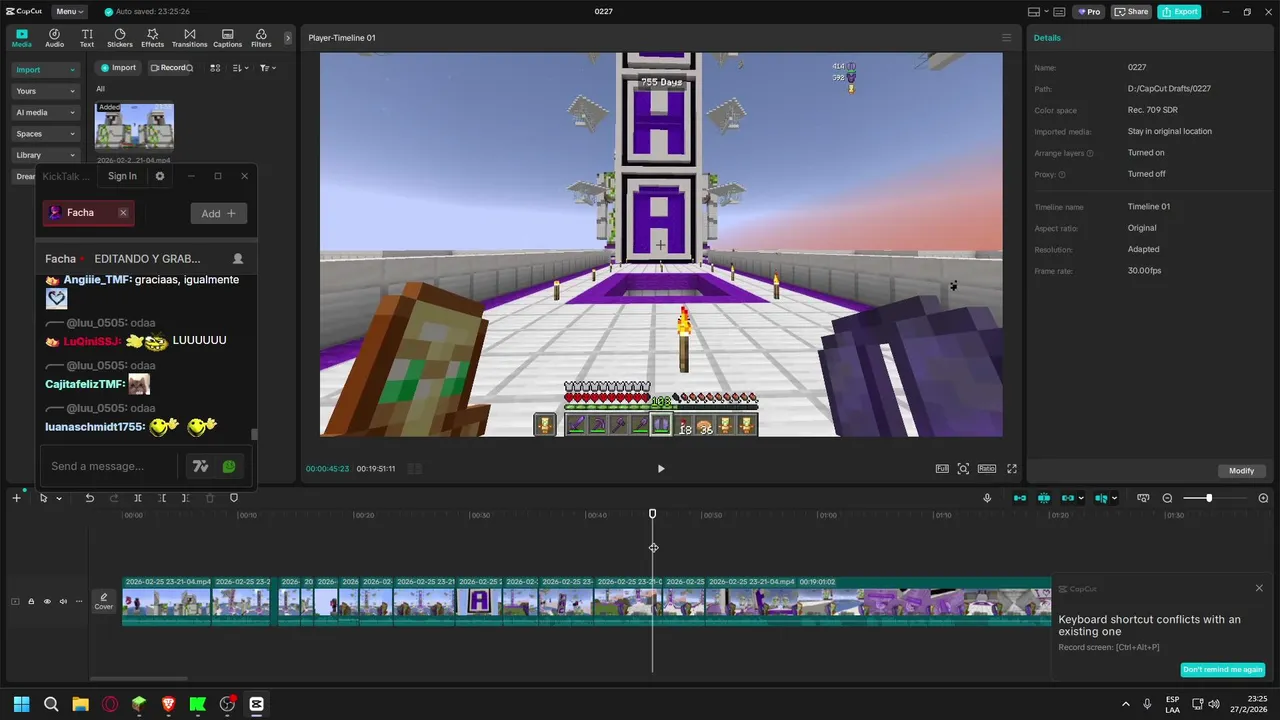
Task: Lock the main video track
Action: click(x=31, y=602)
